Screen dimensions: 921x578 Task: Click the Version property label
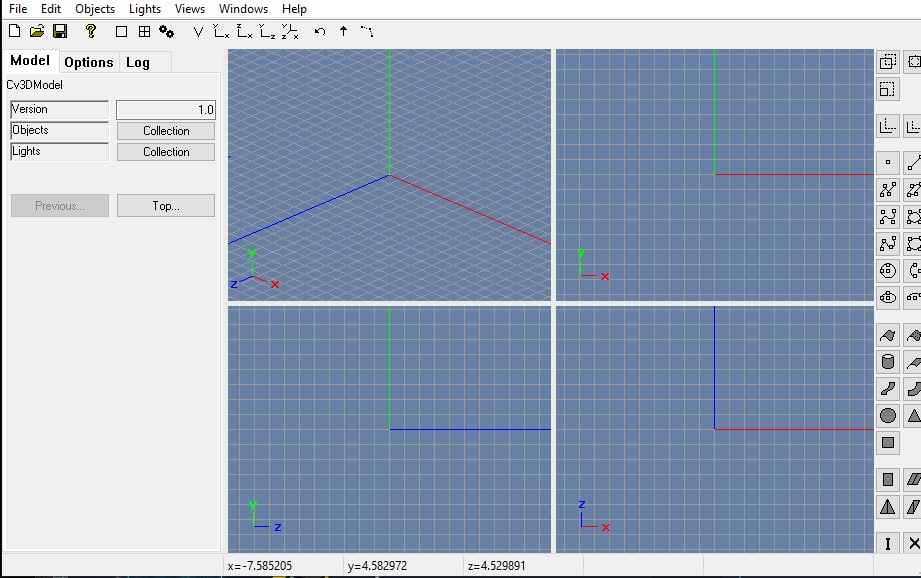[x=59, y=109]
